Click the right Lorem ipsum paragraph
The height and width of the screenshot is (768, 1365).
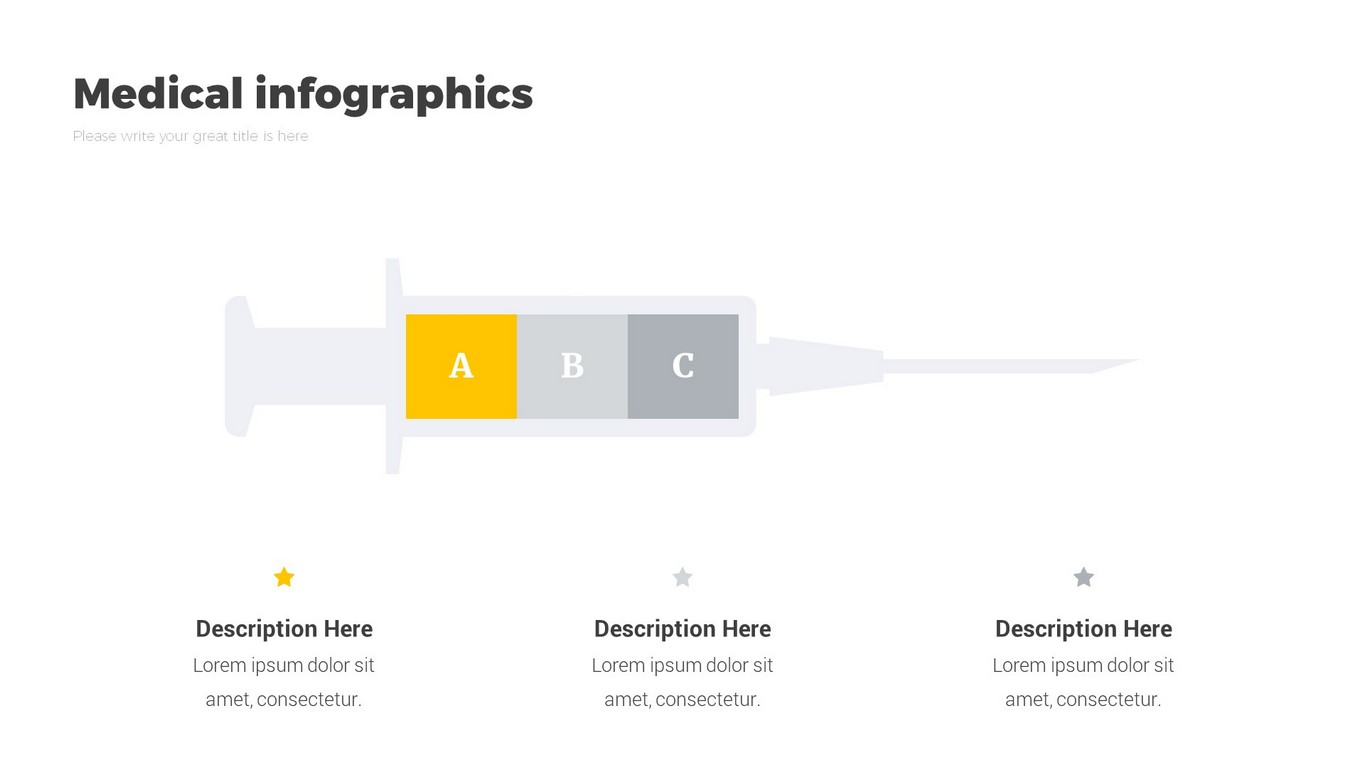1083,682
